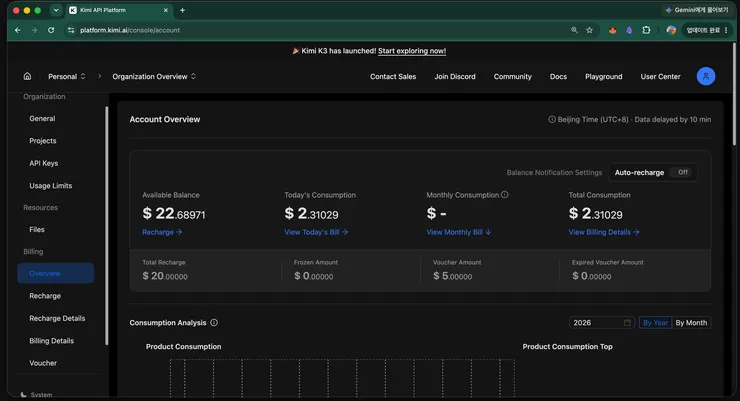Close the Kimi API Platform tab
Image resolution: width=740 pixels, height=401 pixels.
pyautogui.click(x=166, y=10)
